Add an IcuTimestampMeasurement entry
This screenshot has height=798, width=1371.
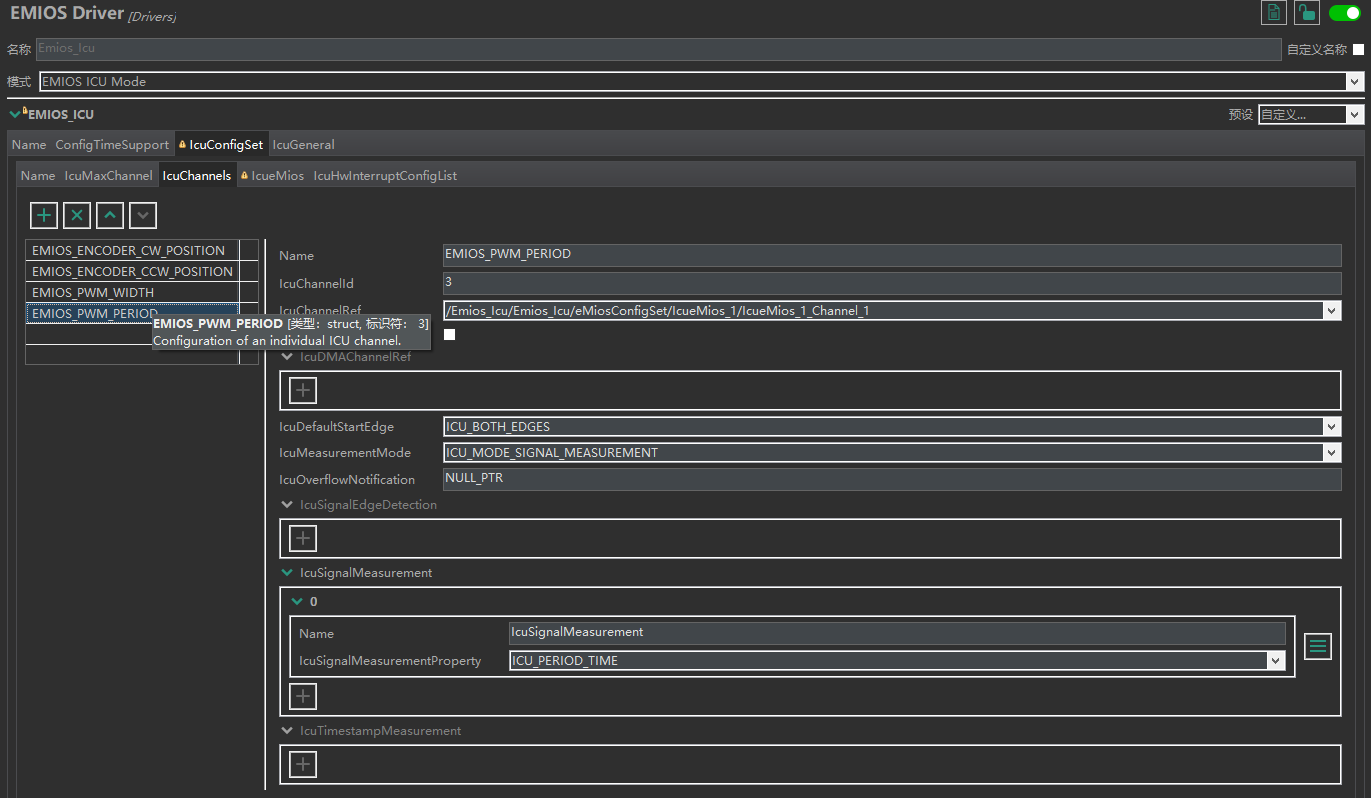pyautogui.click(x=302, y=764)
